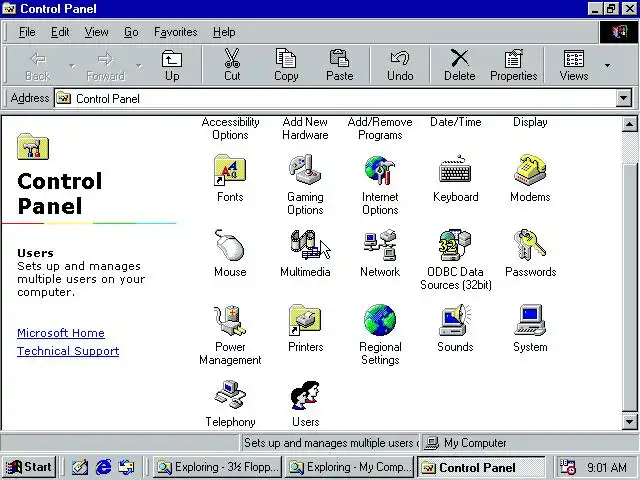Follow the Microsoft Home link
This screenshot has height=480, width=640.
coord(61,333)
